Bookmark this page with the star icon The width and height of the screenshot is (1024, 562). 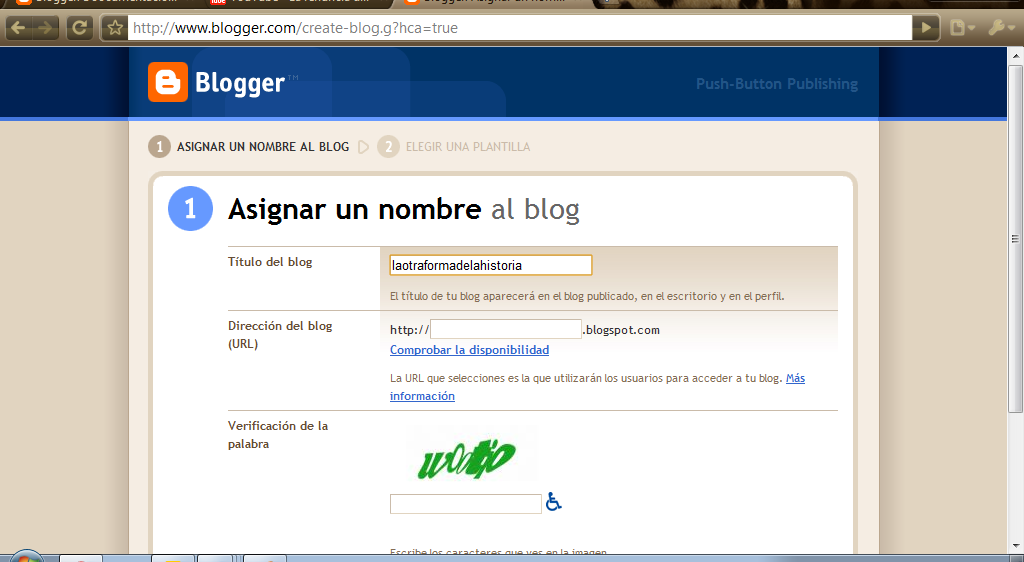[115, 28]
